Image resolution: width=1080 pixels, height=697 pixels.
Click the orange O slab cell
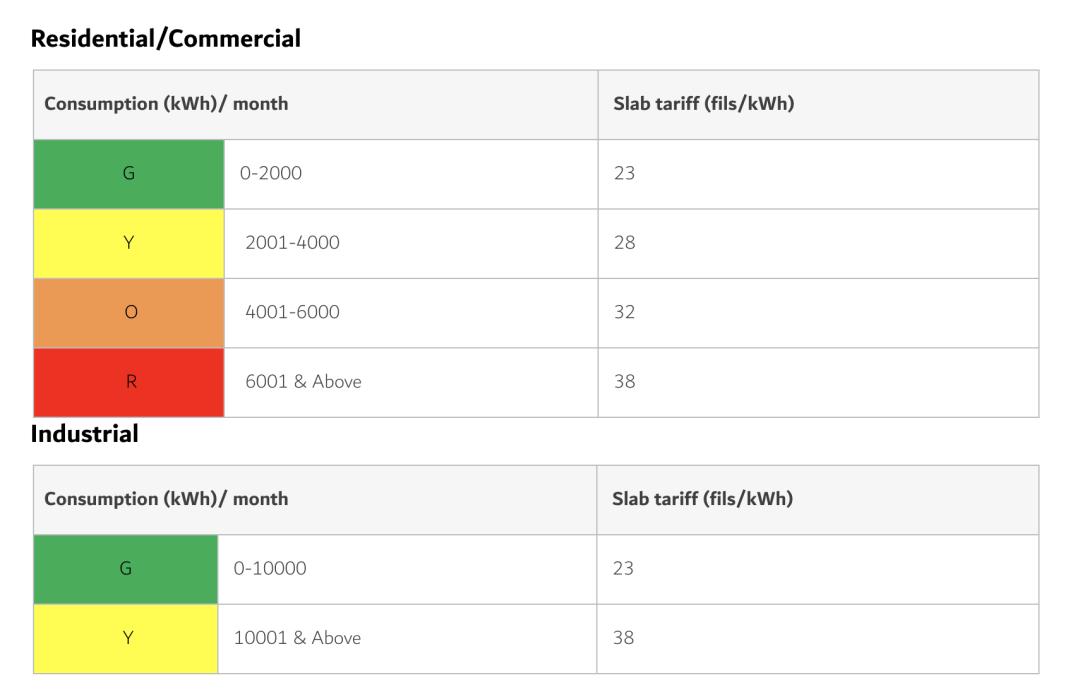[129, 312]
